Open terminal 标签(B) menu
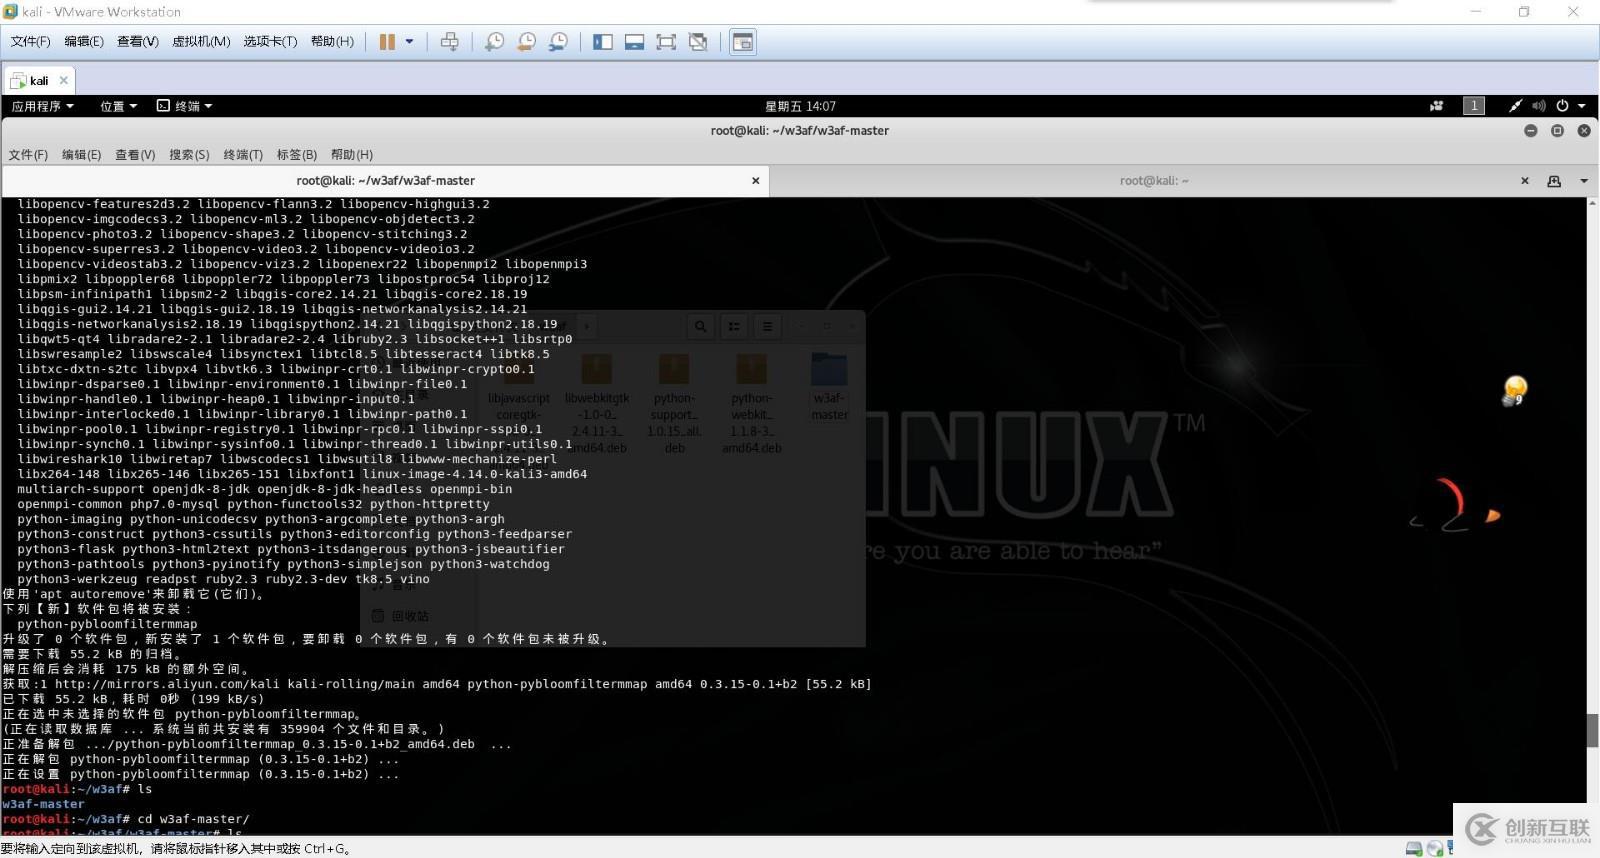1600x858 pixels. coord(296,155)
